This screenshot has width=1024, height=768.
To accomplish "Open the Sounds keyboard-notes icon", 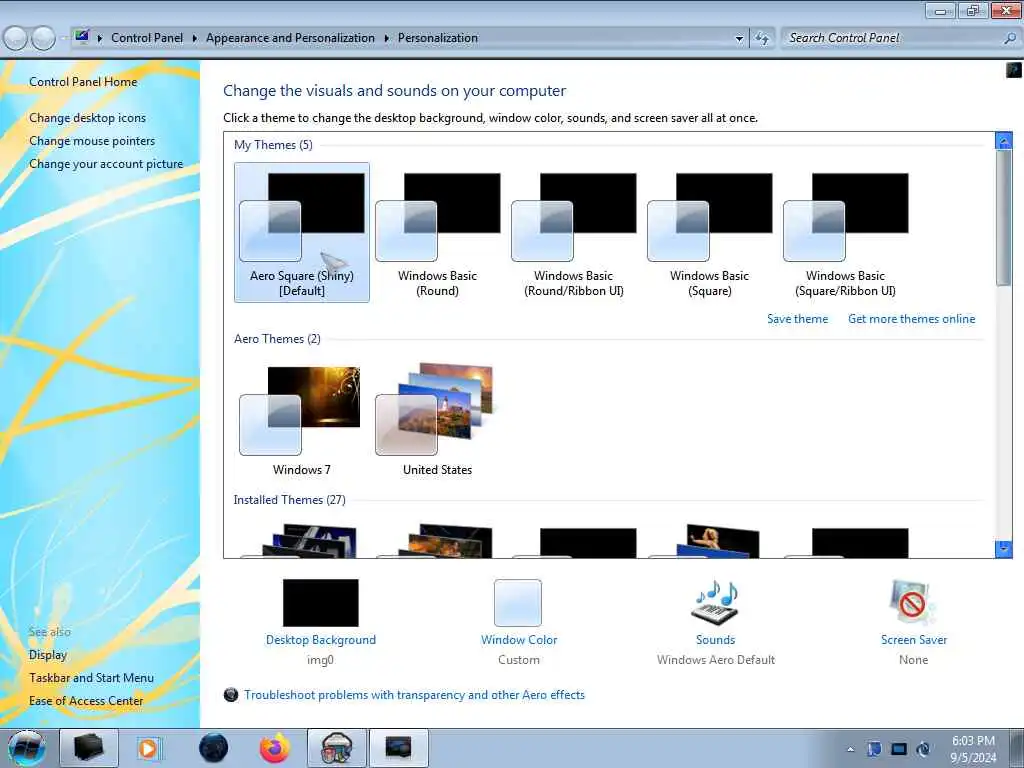I will [x=715, y=603].
